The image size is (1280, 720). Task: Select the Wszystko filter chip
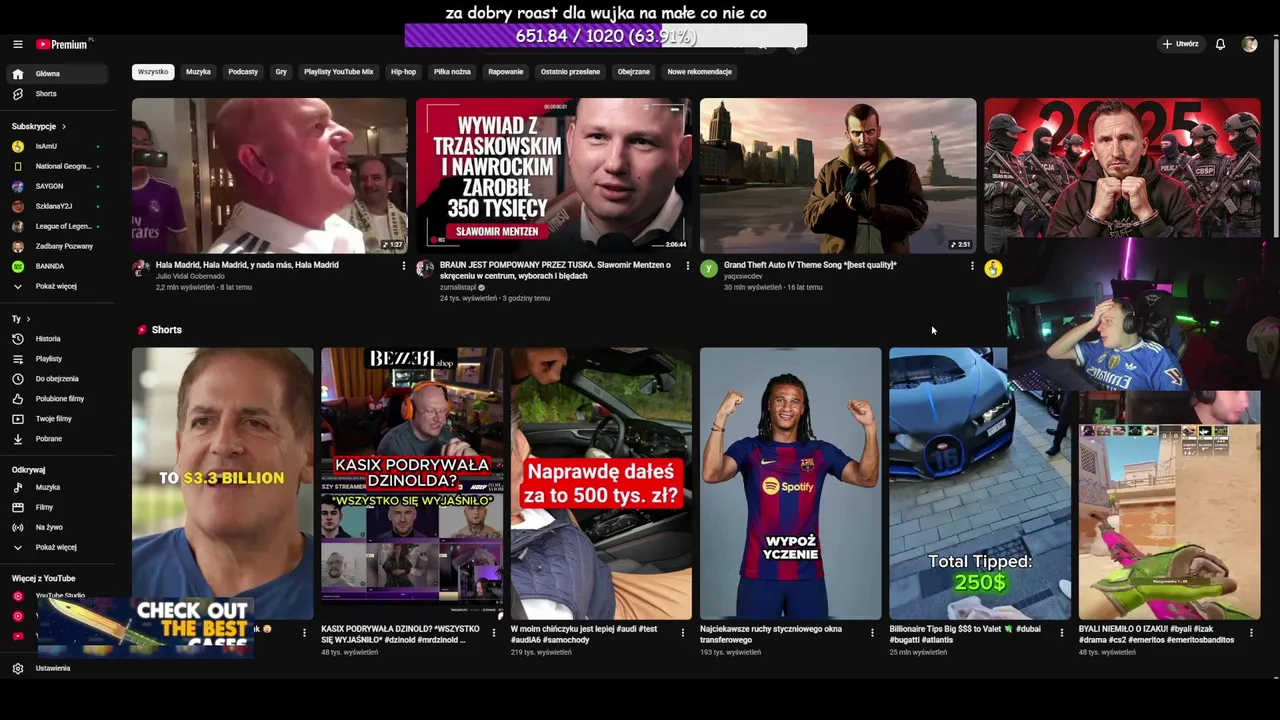tap(153, 72)
